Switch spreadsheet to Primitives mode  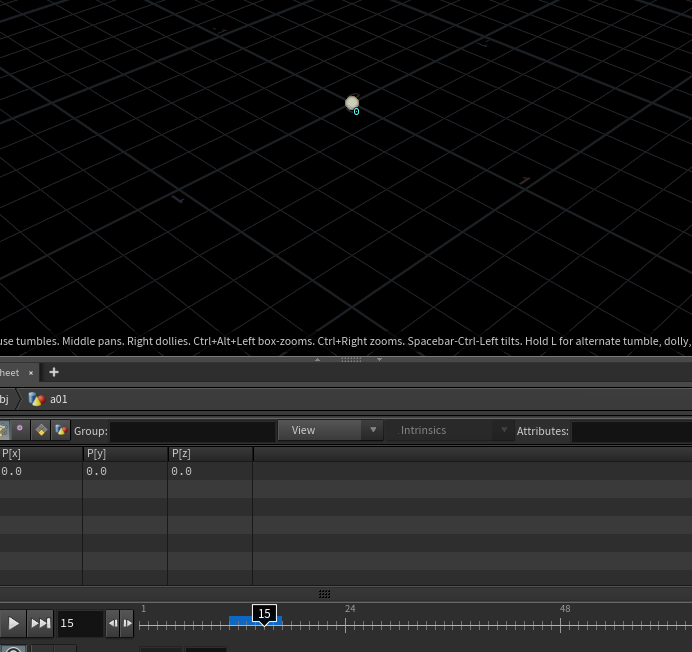[41, 430]
